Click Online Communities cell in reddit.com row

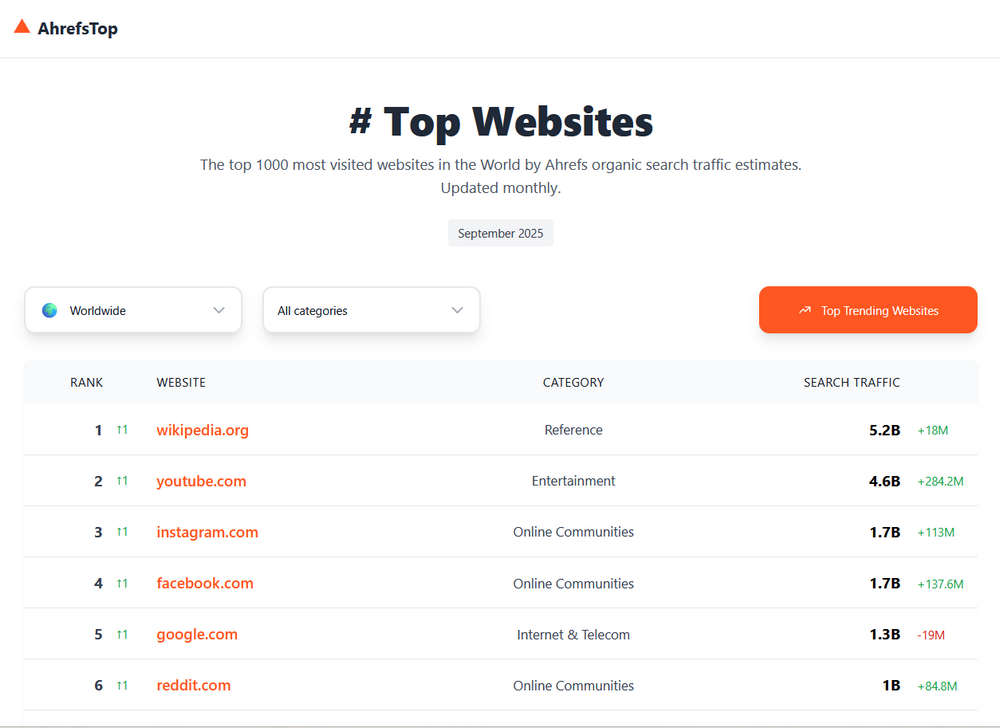click(x=573, y=685)
